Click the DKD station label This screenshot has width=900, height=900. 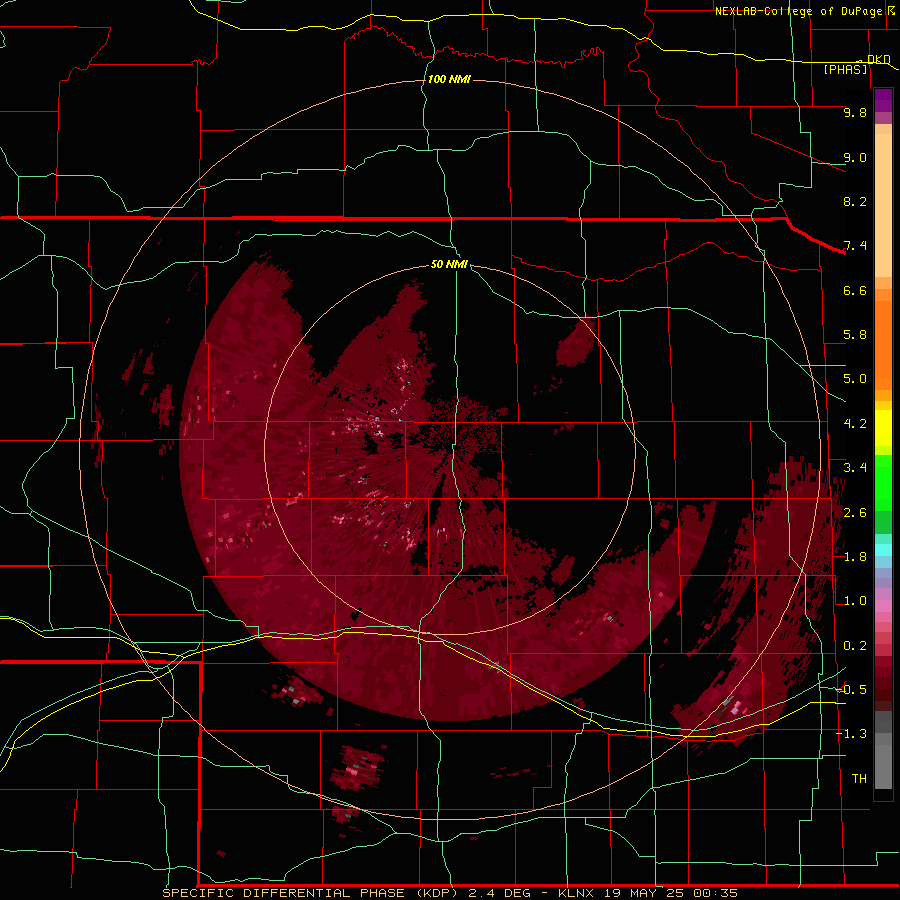pyautogui.click(x=878, y=59)
